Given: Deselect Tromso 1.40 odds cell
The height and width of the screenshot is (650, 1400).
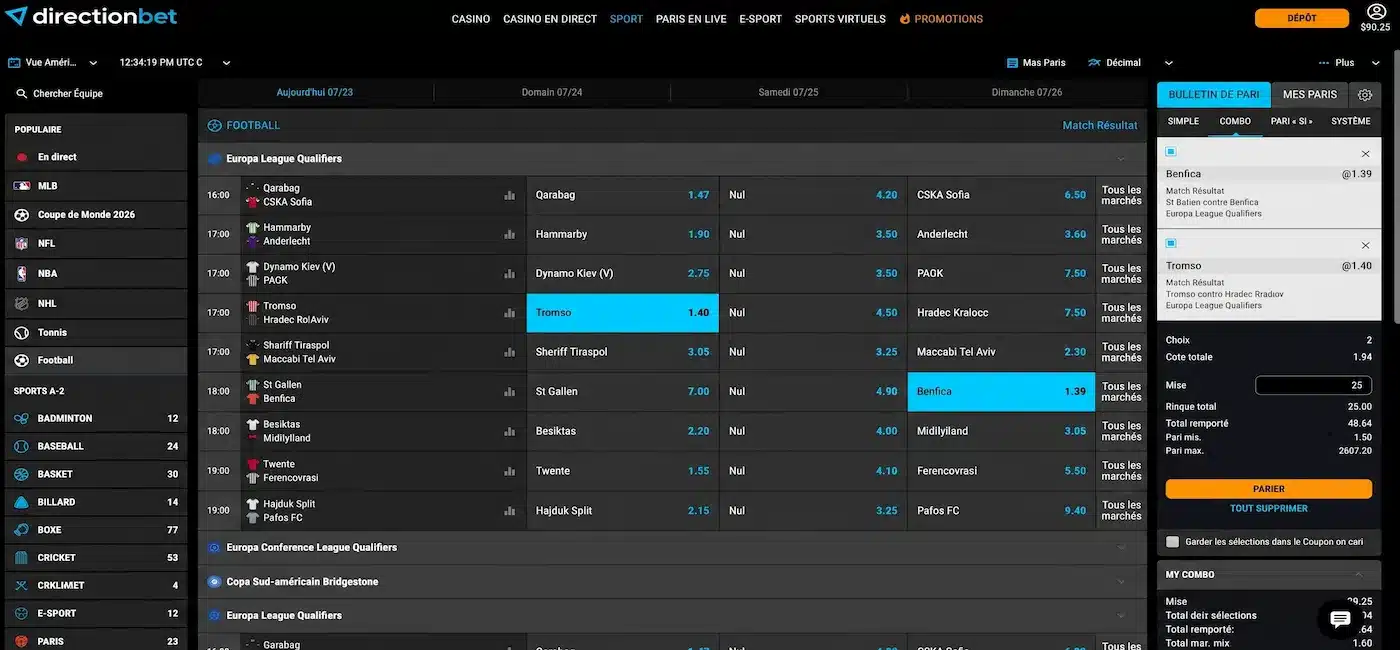Looking at the screenshot, I should point(622,313).
